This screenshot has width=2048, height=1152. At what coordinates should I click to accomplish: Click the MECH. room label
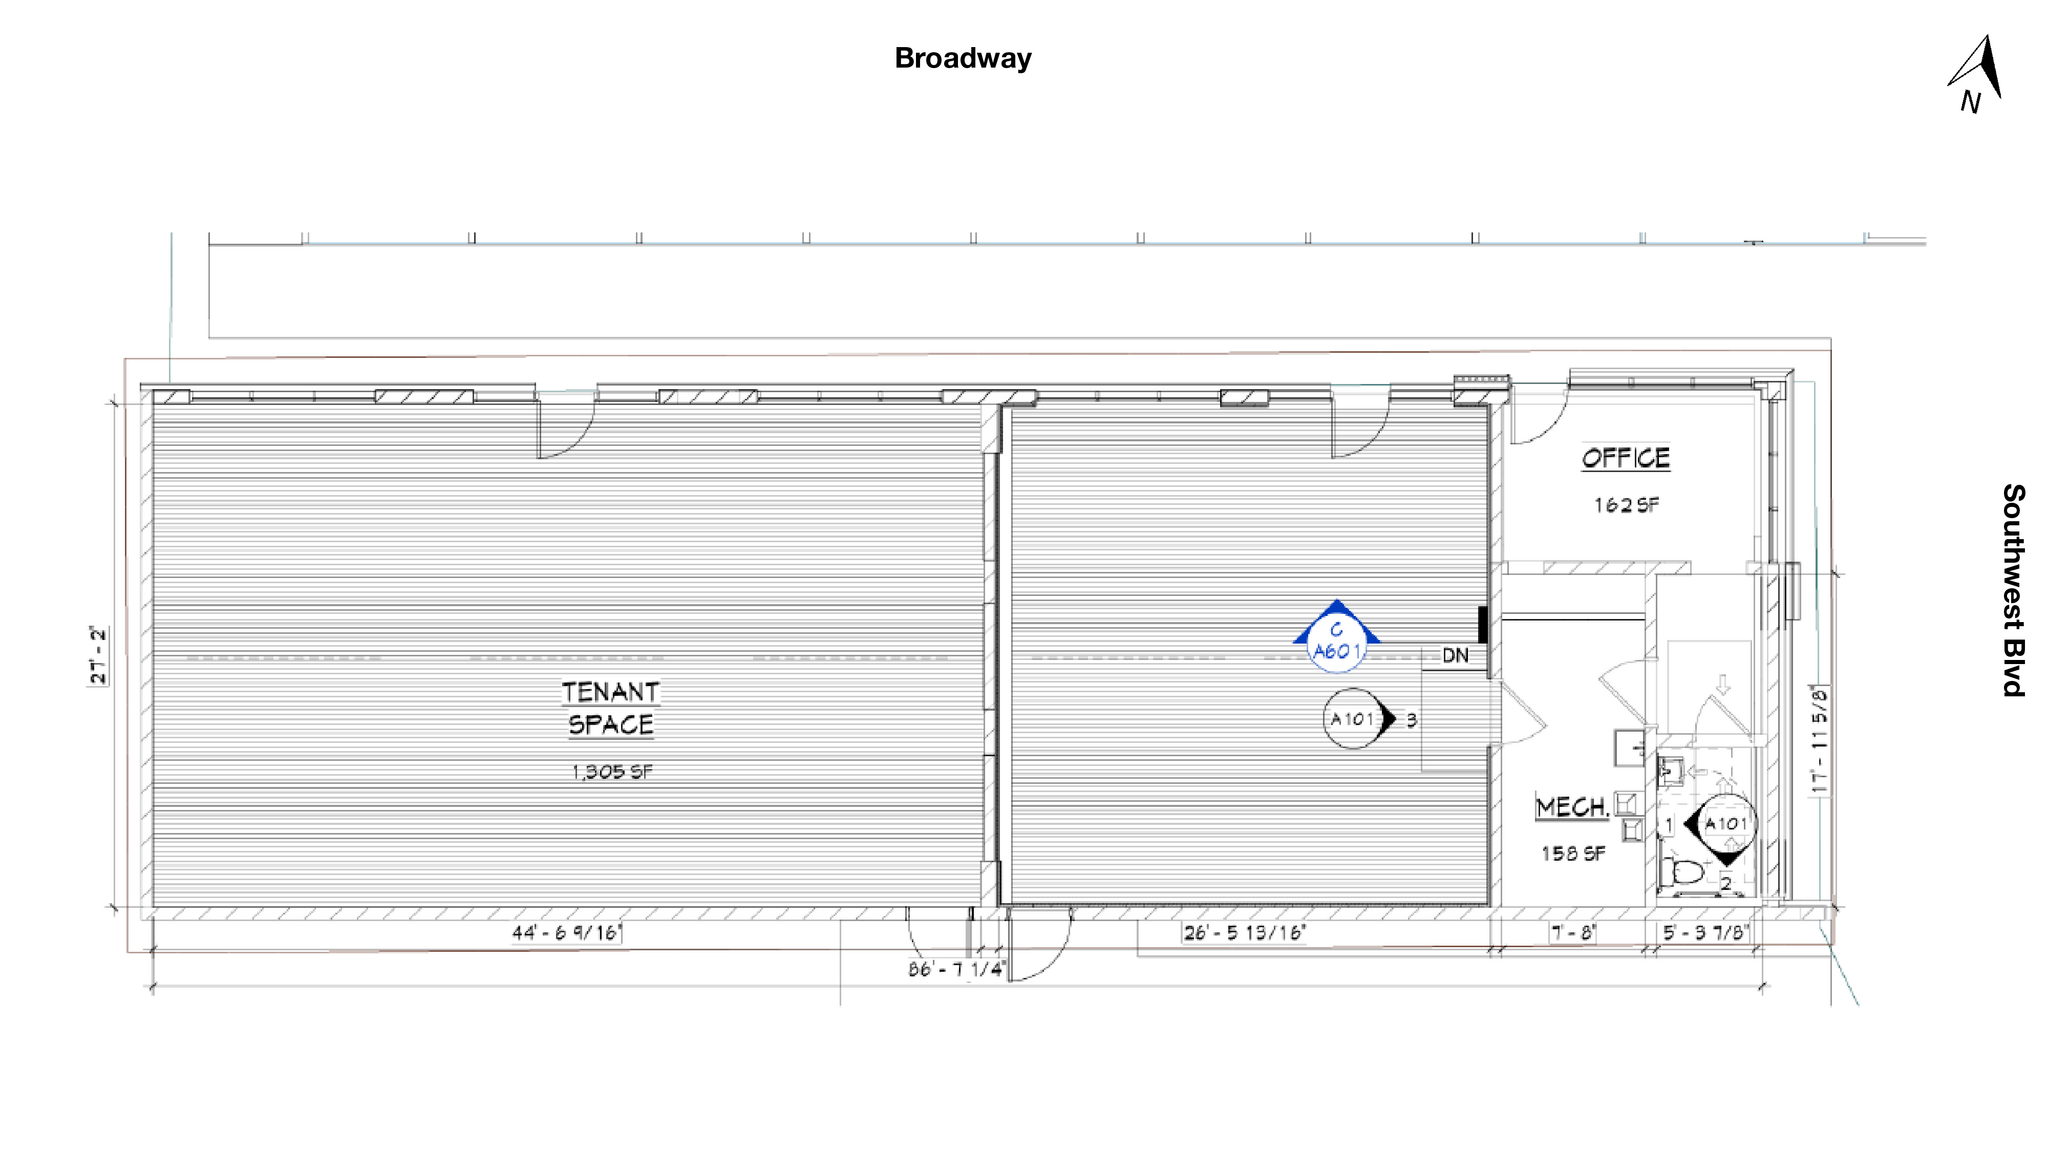click(1572, 807)
